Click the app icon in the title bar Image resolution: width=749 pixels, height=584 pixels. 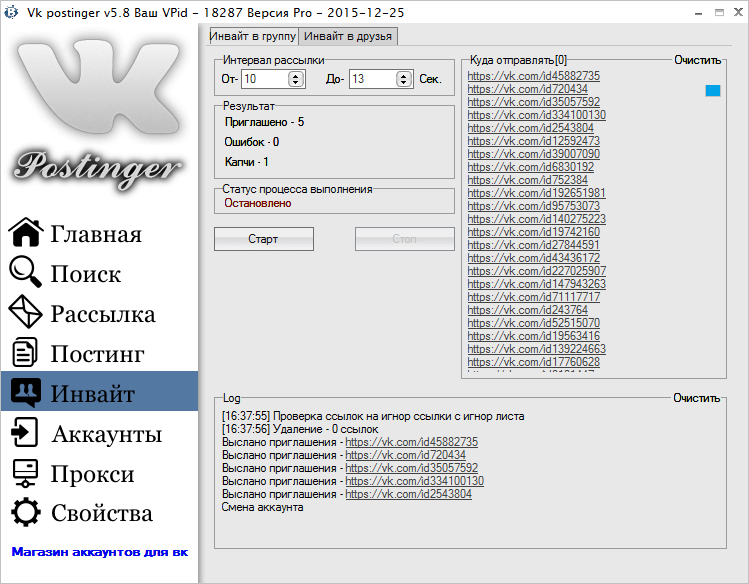11,12
